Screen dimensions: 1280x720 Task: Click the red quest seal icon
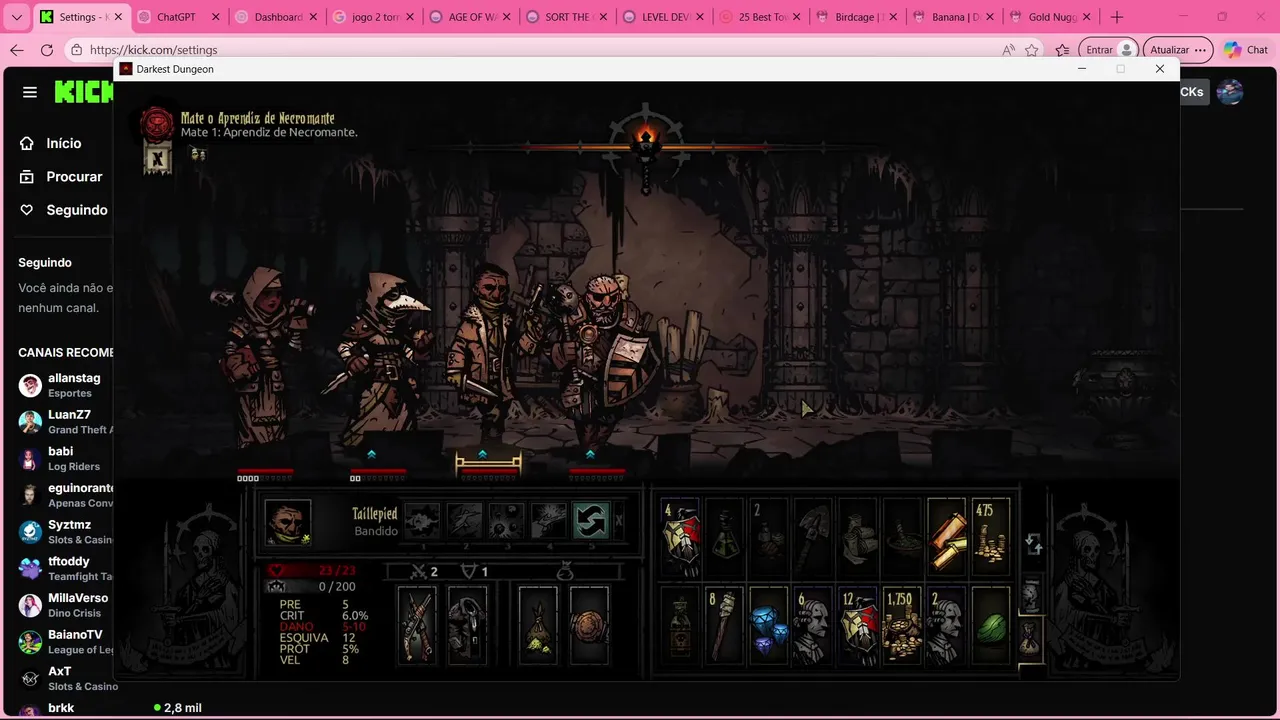pos(157,124)
